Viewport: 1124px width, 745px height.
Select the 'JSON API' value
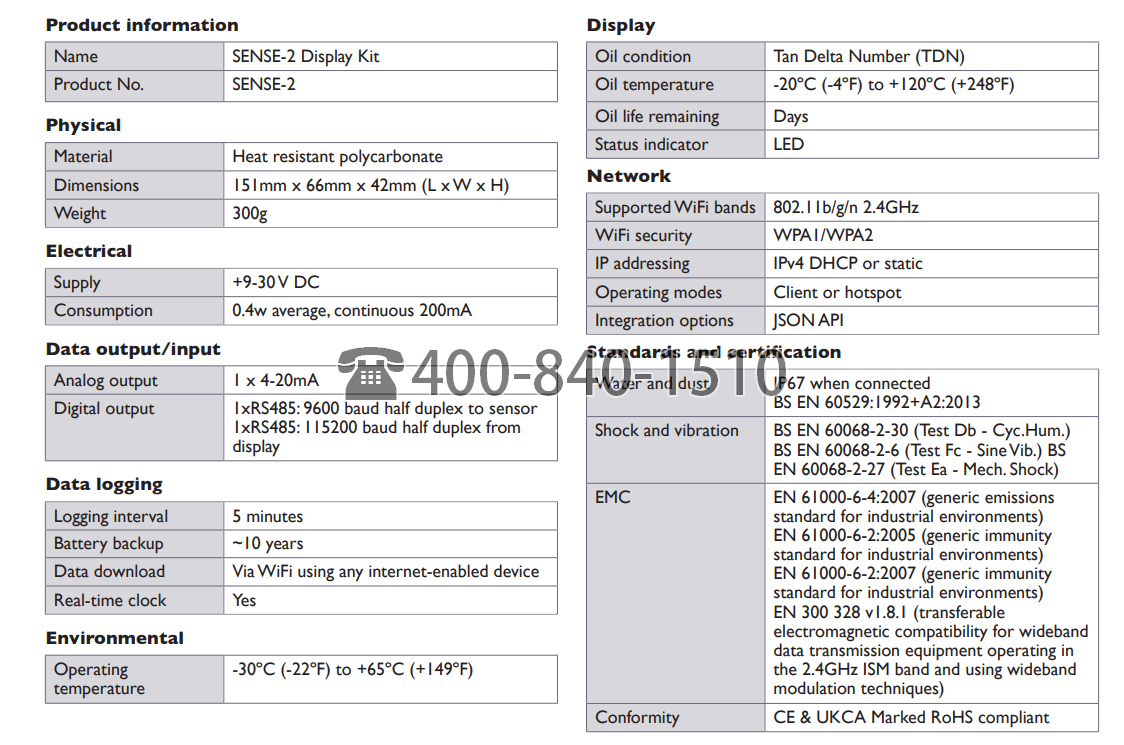(808, 321)
